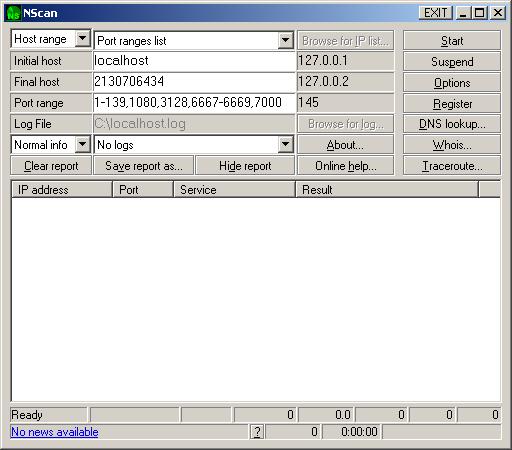Click resolved IP 127.0.0.2 text
Screen dimensions: 512x450
[x=323, y=82]
